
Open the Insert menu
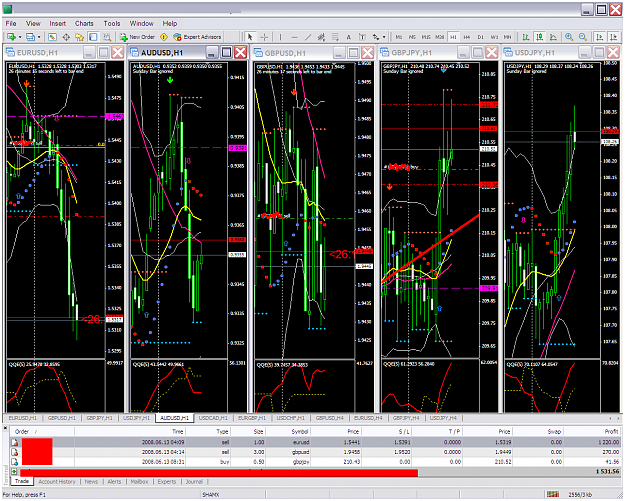pos(58,24)
